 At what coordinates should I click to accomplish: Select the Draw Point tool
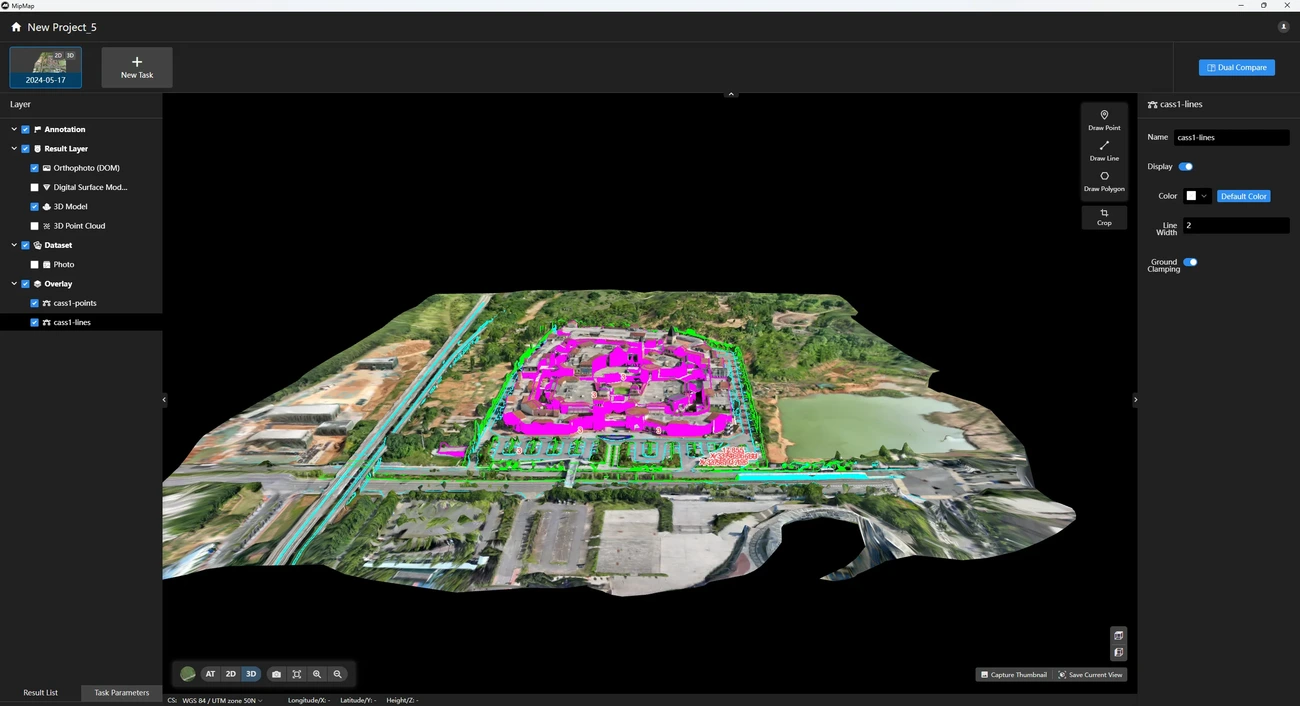tap(1104, 120)
